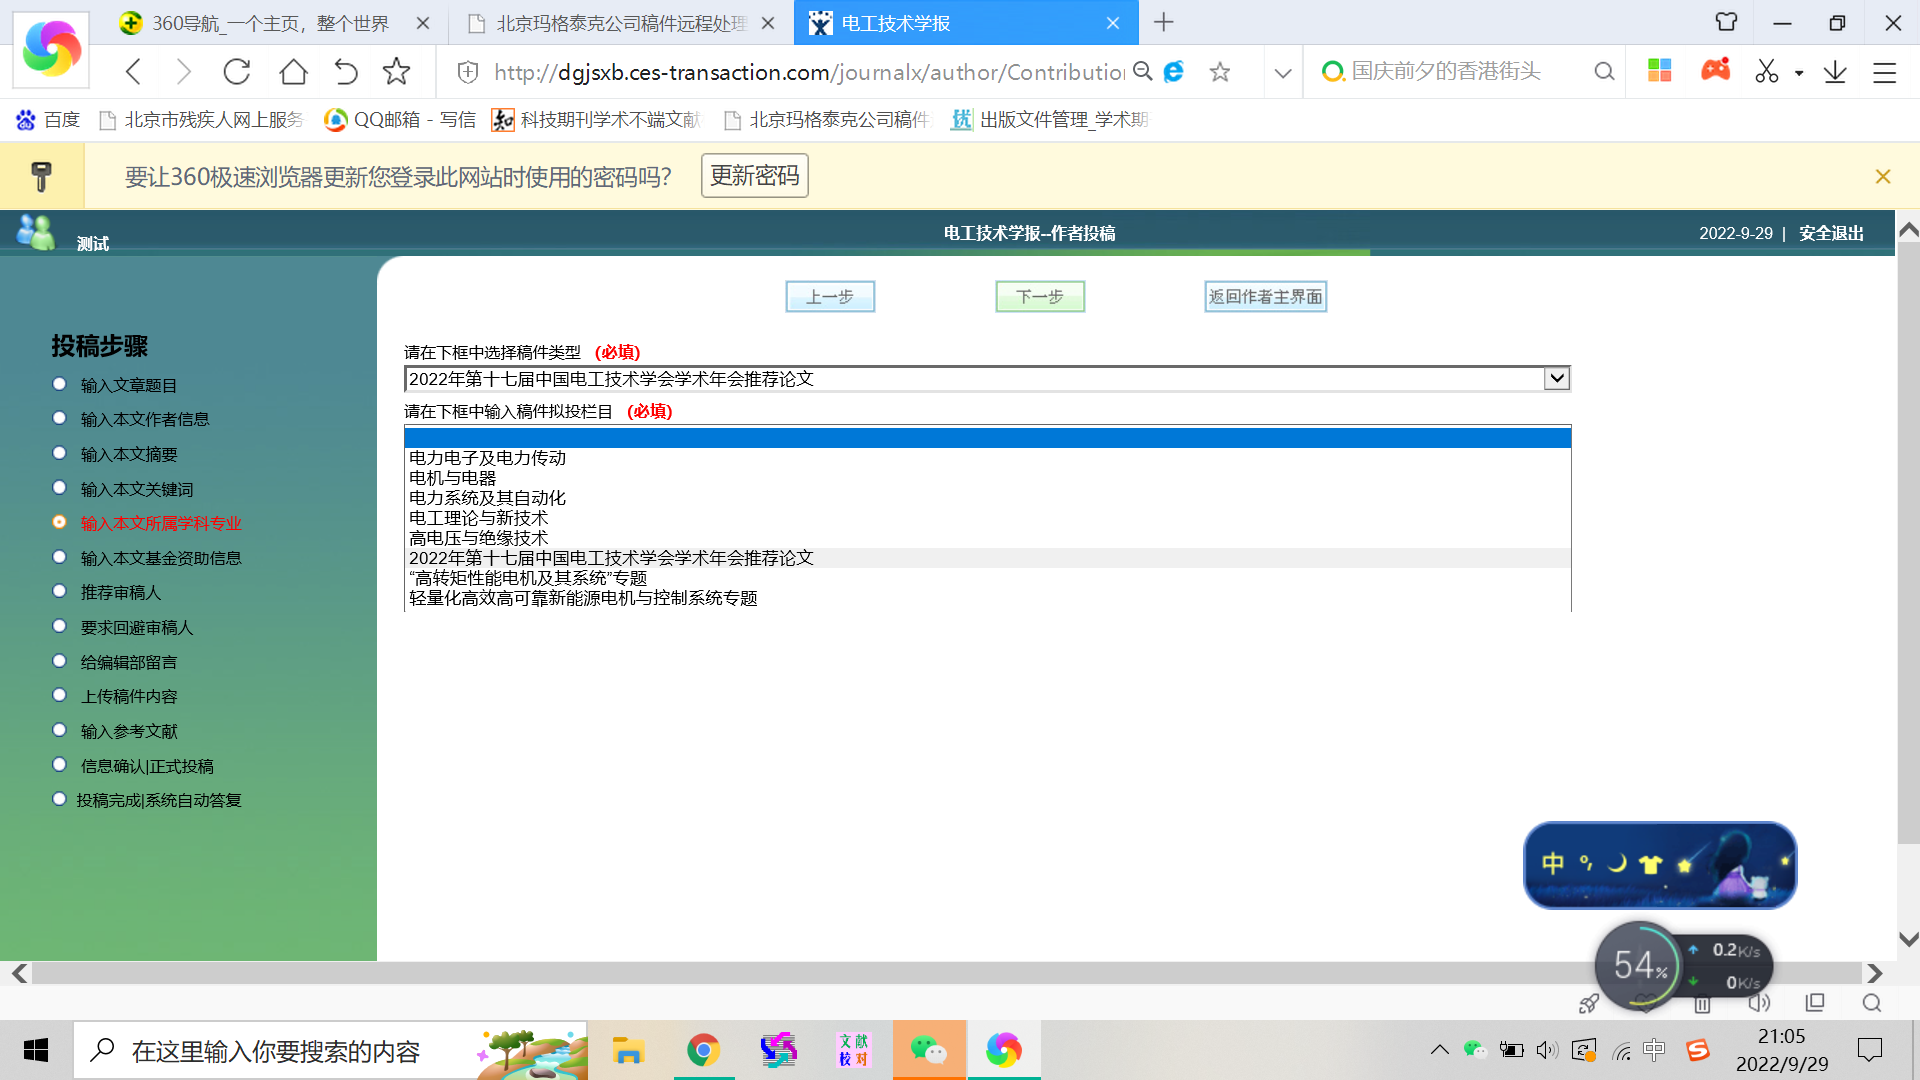Open the browser hamburger menu

[x=1884, y=72]
